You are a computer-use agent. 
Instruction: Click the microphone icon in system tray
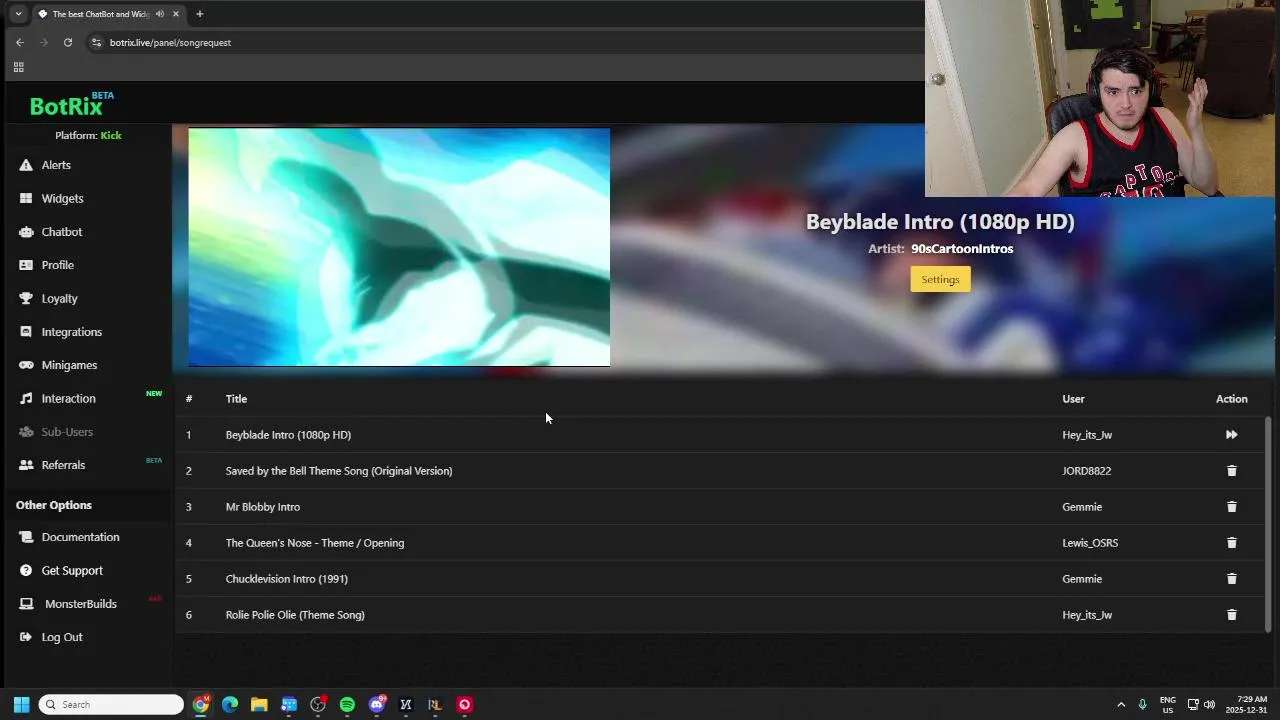1142,704
